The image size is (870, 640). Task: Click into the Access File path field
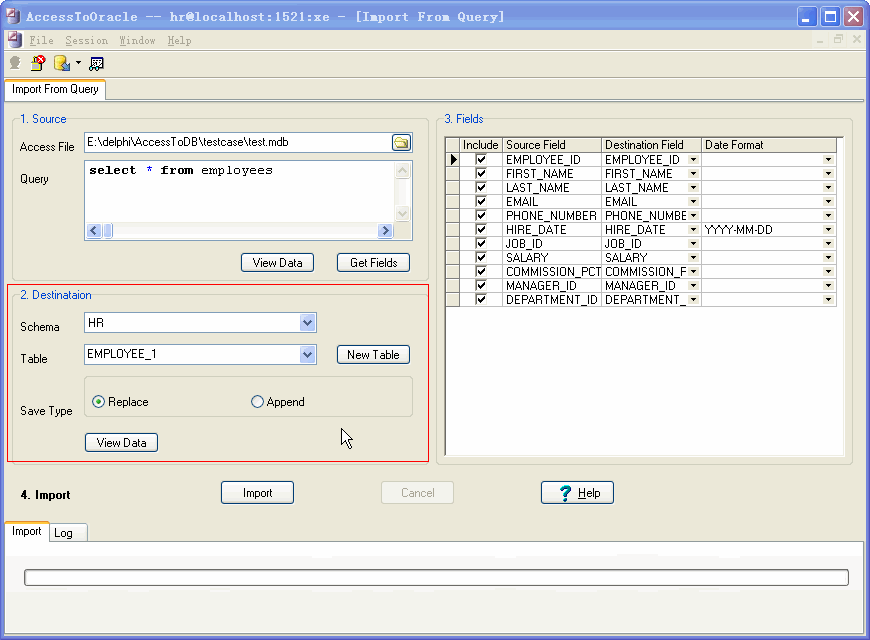point(238,143)
